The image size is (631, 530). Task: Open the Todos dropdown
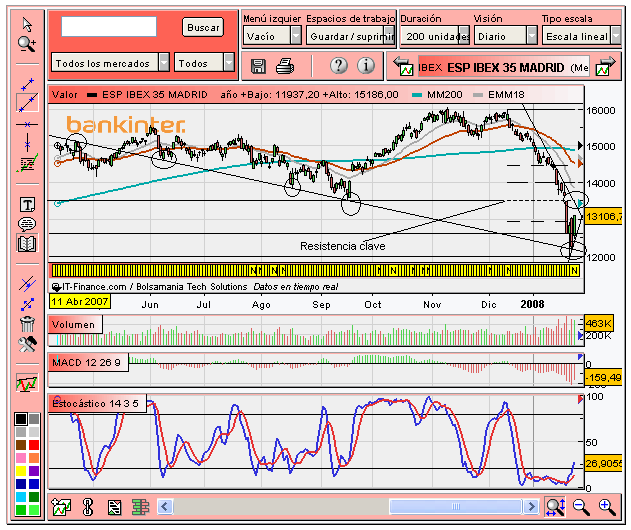click(x=204, y=63)
